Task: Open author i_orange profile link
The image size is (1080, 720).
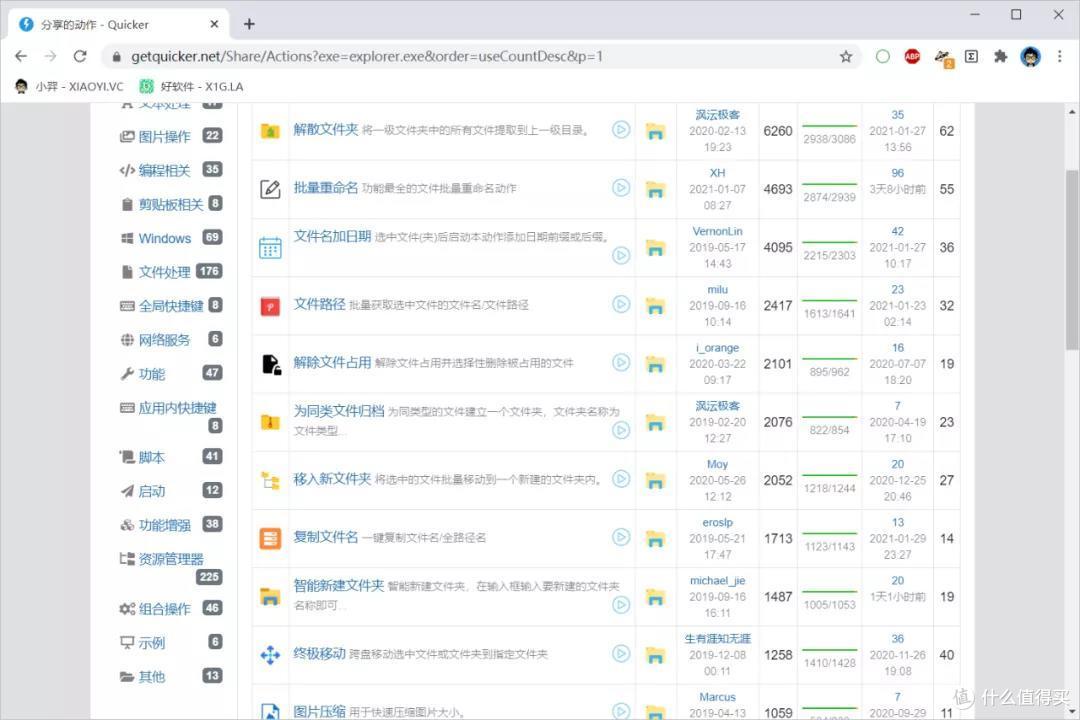Action: point(717,348)
